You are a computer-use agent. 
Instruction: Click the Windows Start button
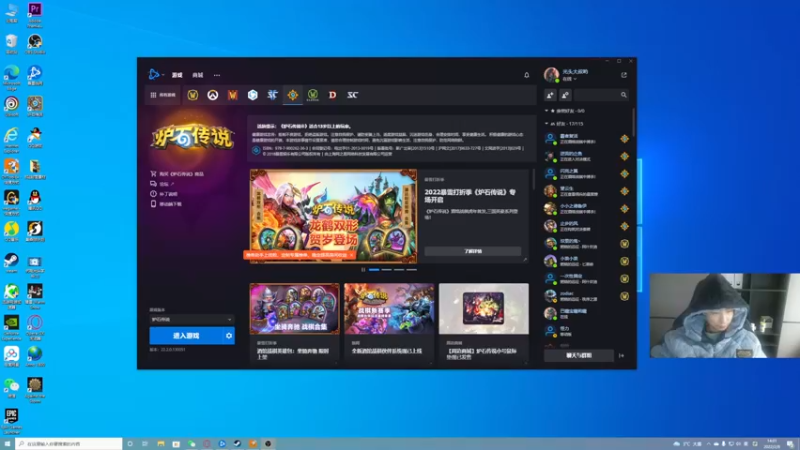(x=7, y=444)
